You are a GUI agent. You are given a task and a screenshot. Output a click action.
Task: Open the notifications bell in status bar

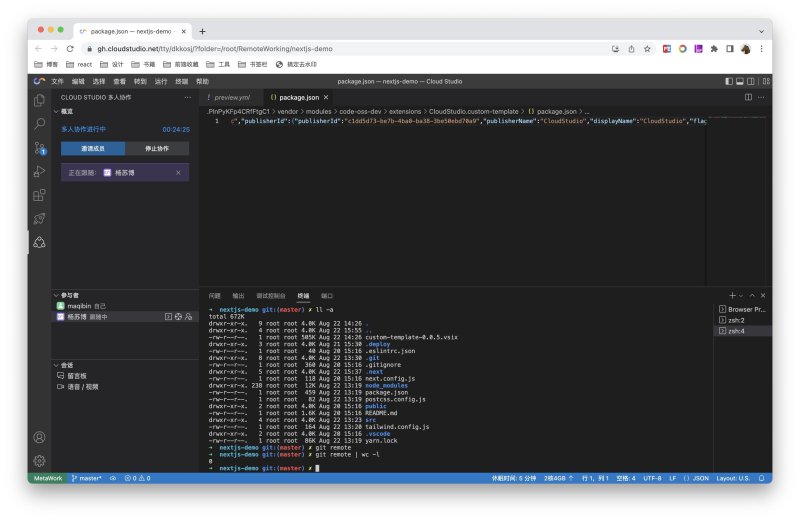(762, 478)
